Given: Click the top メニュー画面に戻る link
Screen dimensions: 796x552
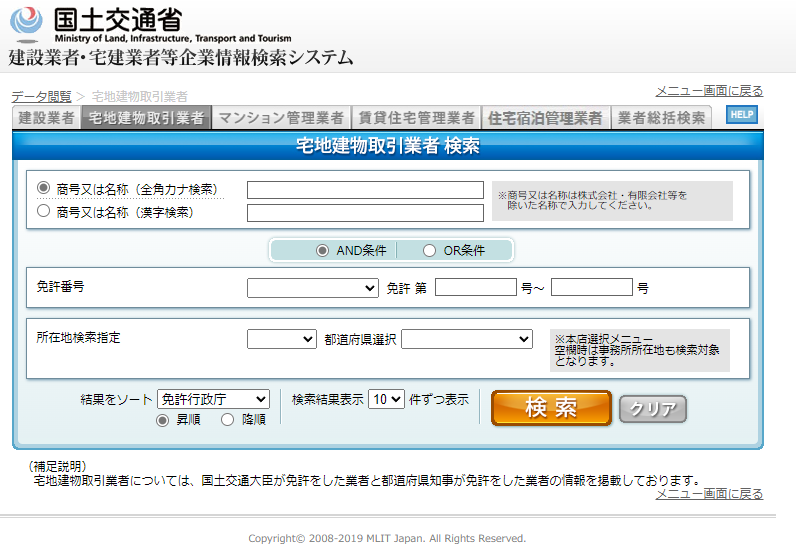Looking at the screenshot, I should tap(709, 91).
